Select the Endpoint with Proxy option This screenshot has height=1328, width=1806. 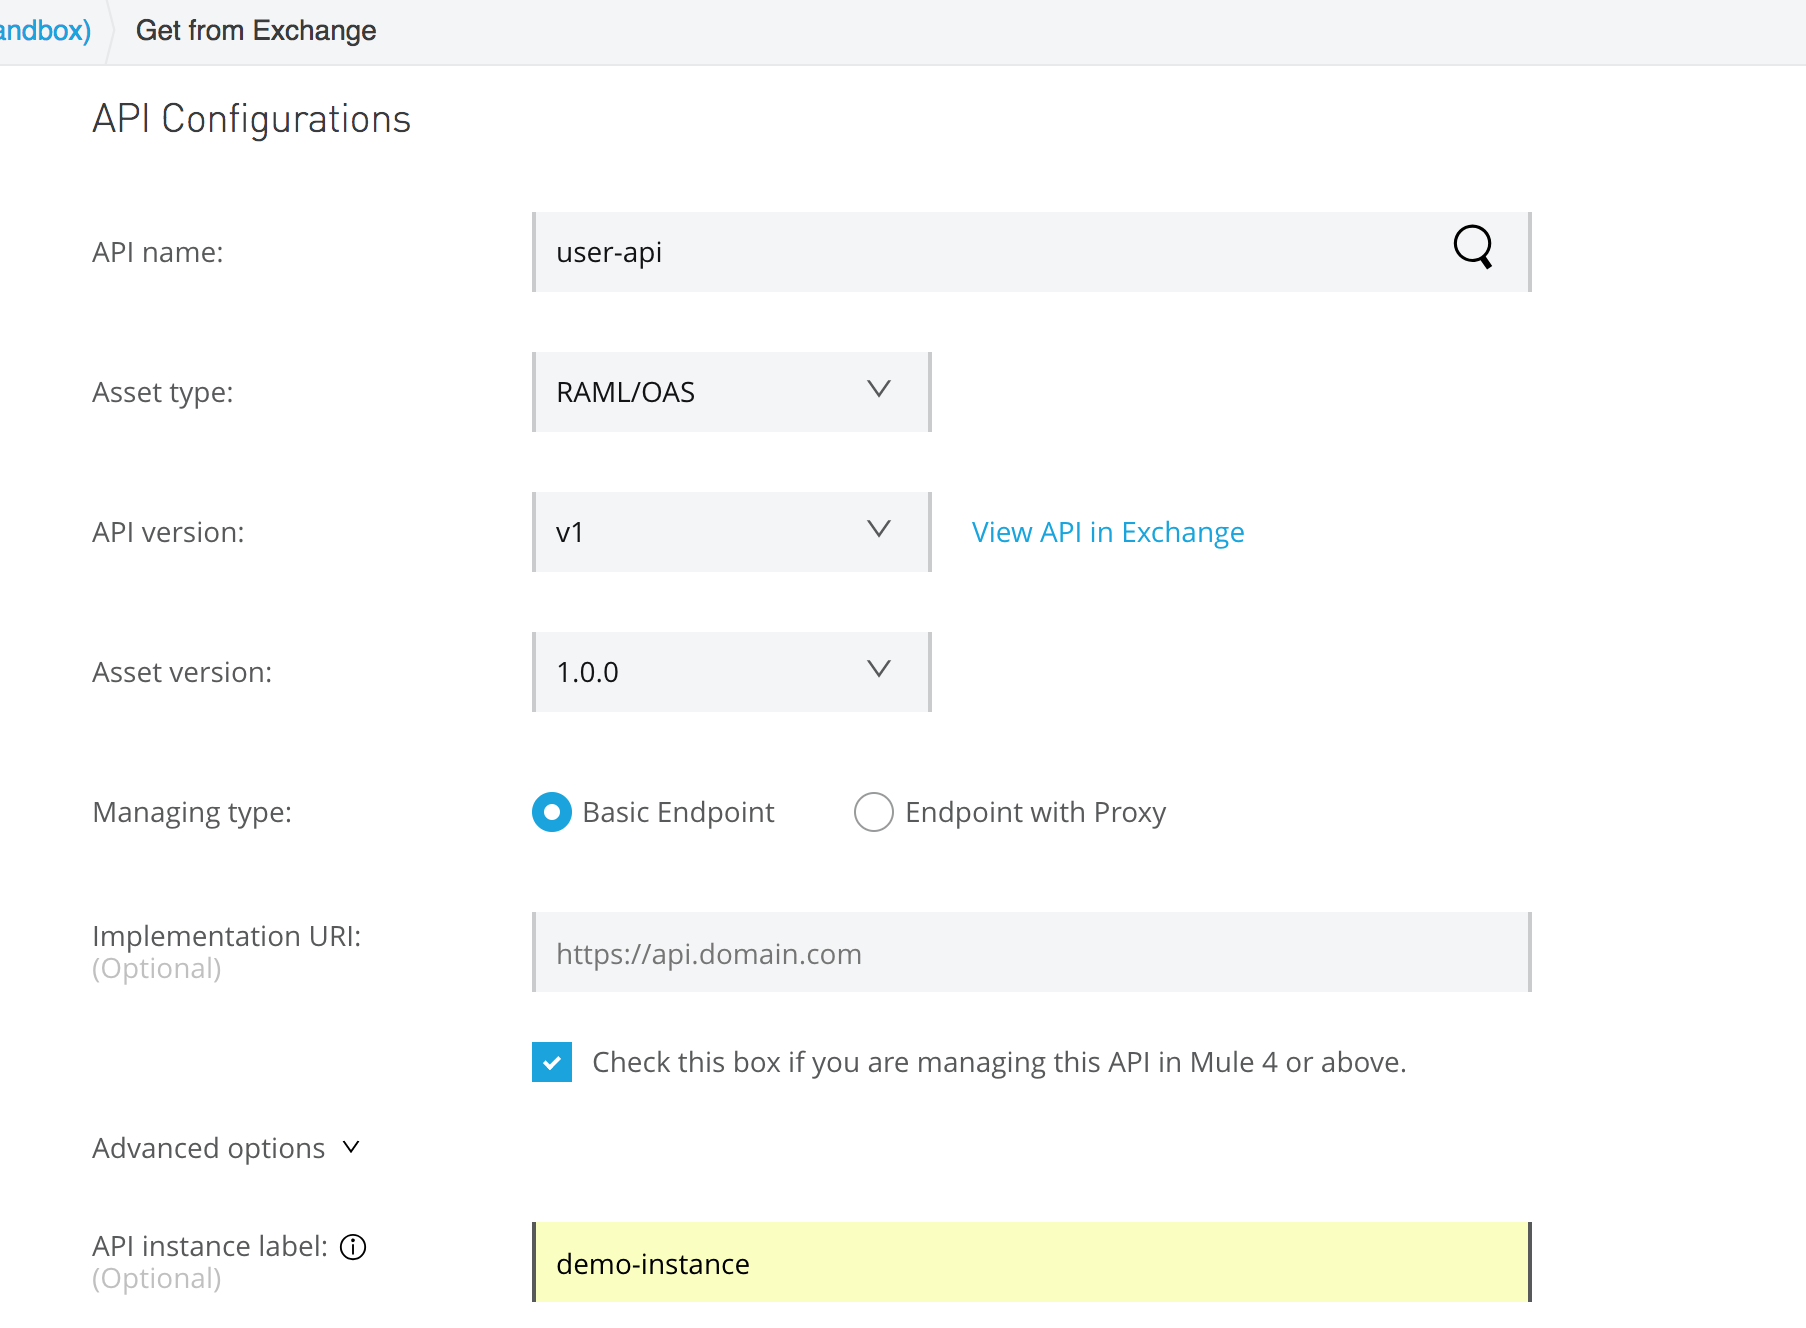click(x=874, y=812)
